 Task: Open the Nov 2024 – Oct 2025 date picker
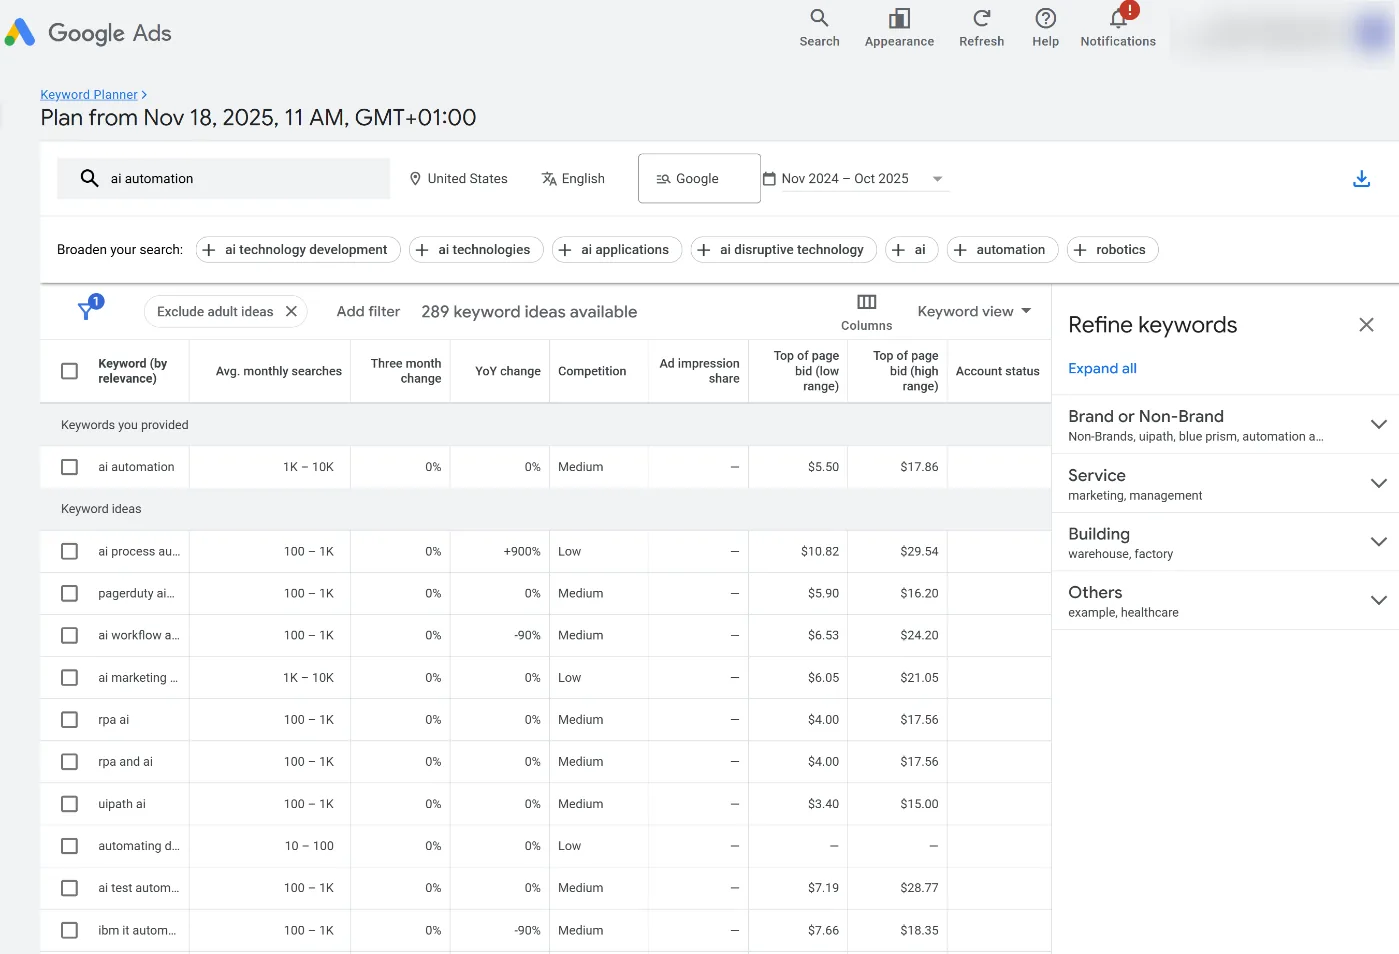click(x=853, y=178)
